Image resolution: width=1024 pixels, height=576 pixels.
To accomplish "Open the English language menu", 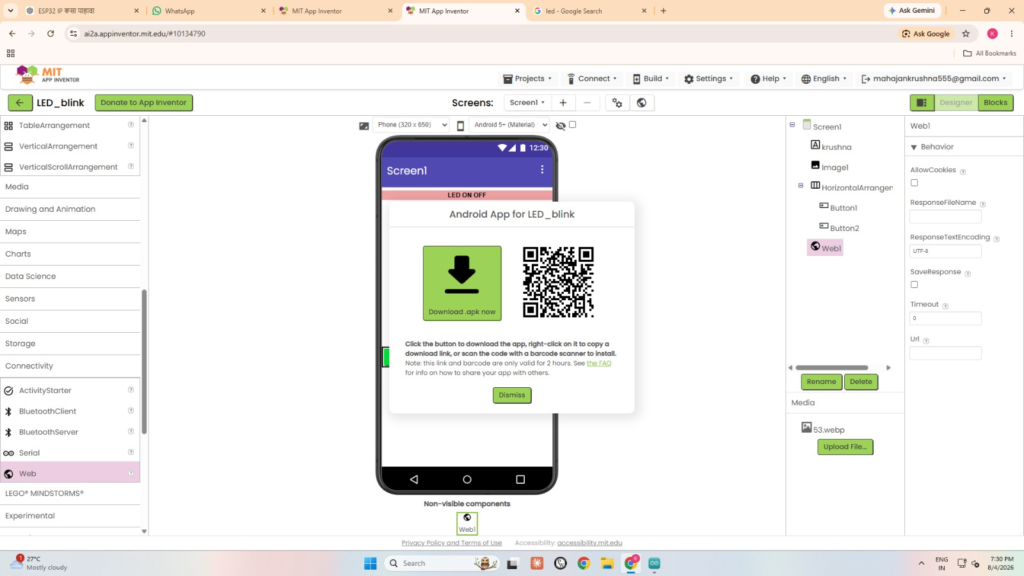I will coord(824,78).
